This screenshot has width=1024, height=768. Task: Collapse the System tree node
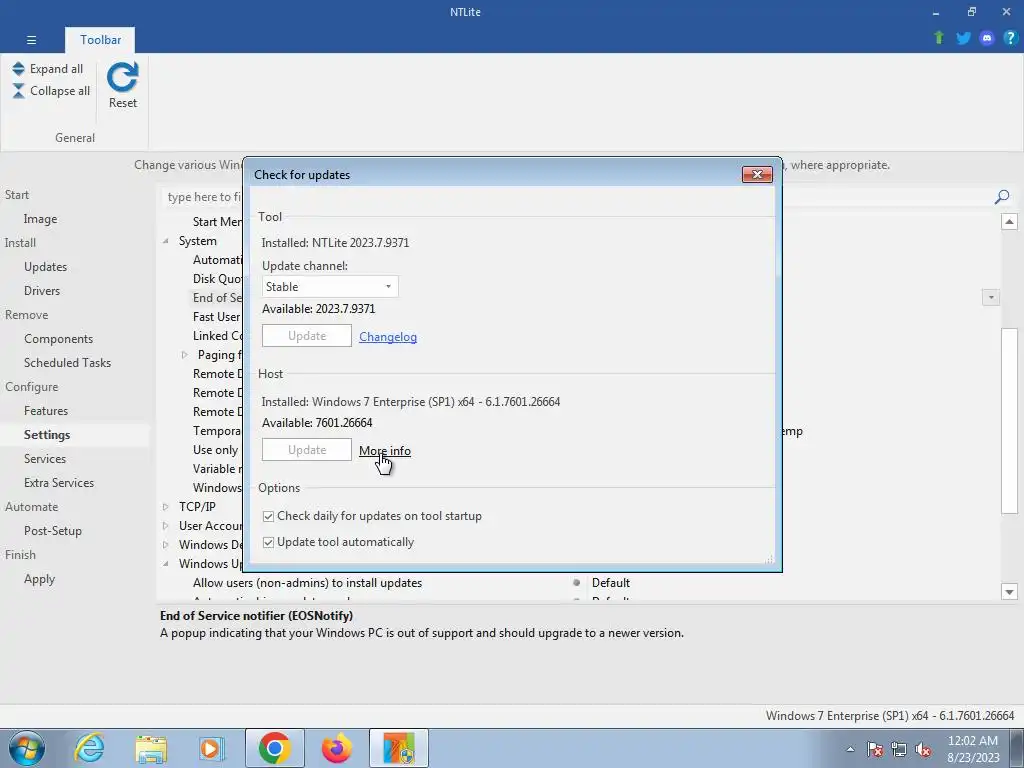166,241
